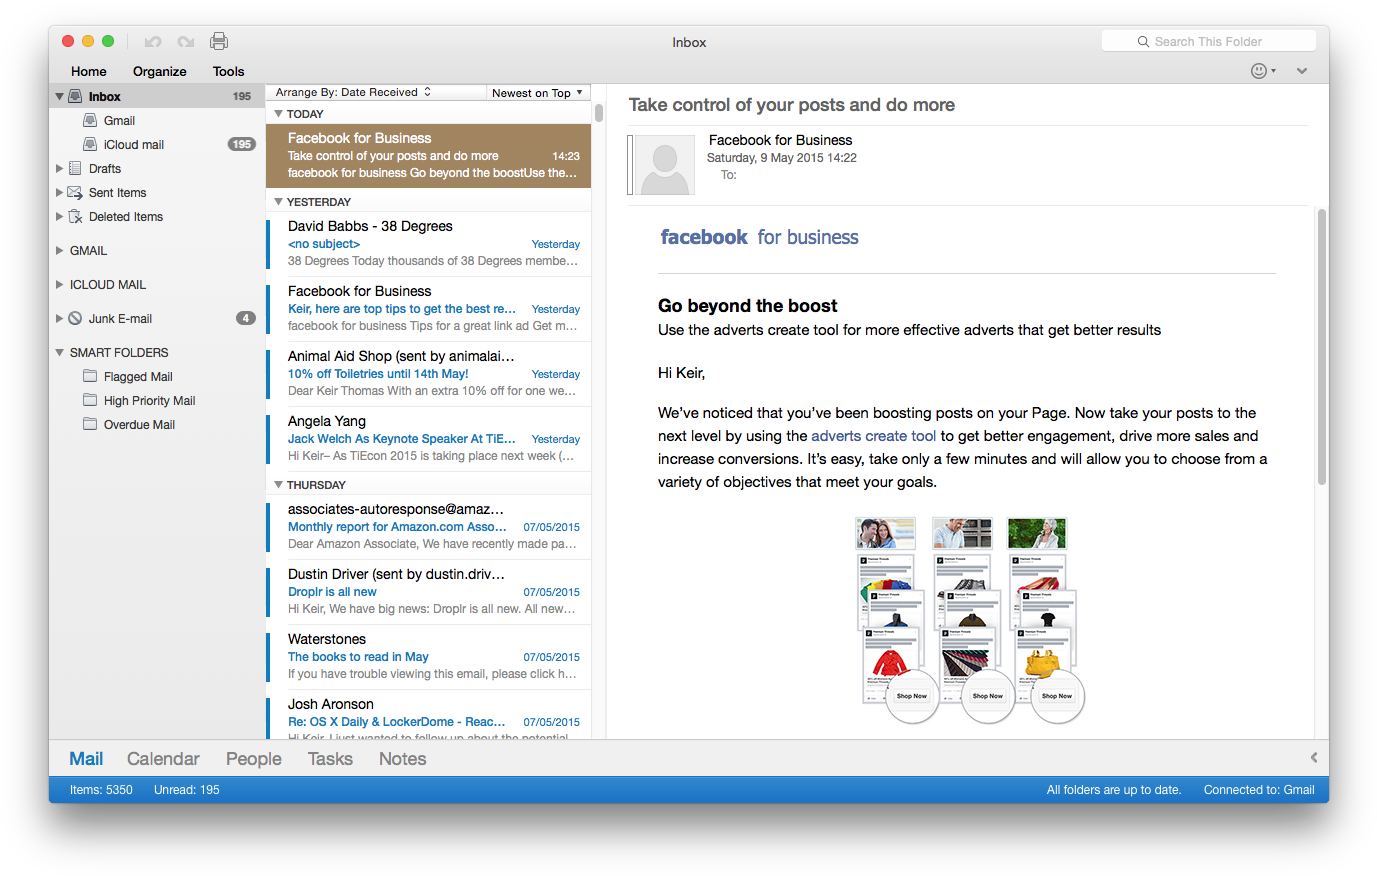The width and height of the screenshot is (1377, 876).
Task: Select the Gmail inbox folder icon
Action: (x=90, y=120)
